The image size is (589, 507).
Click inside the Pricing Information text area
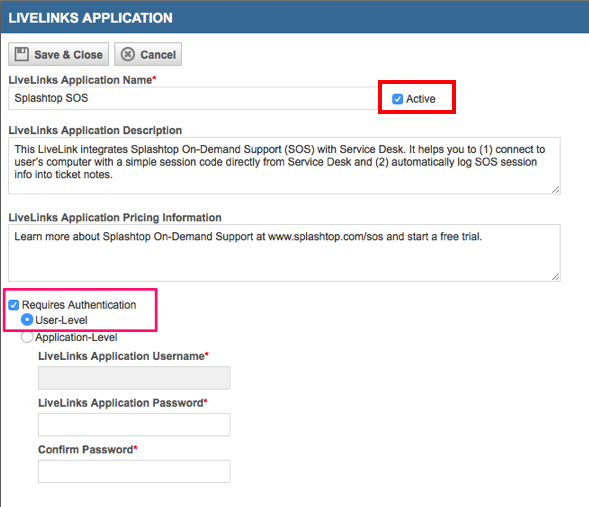(x=284, y=253)
